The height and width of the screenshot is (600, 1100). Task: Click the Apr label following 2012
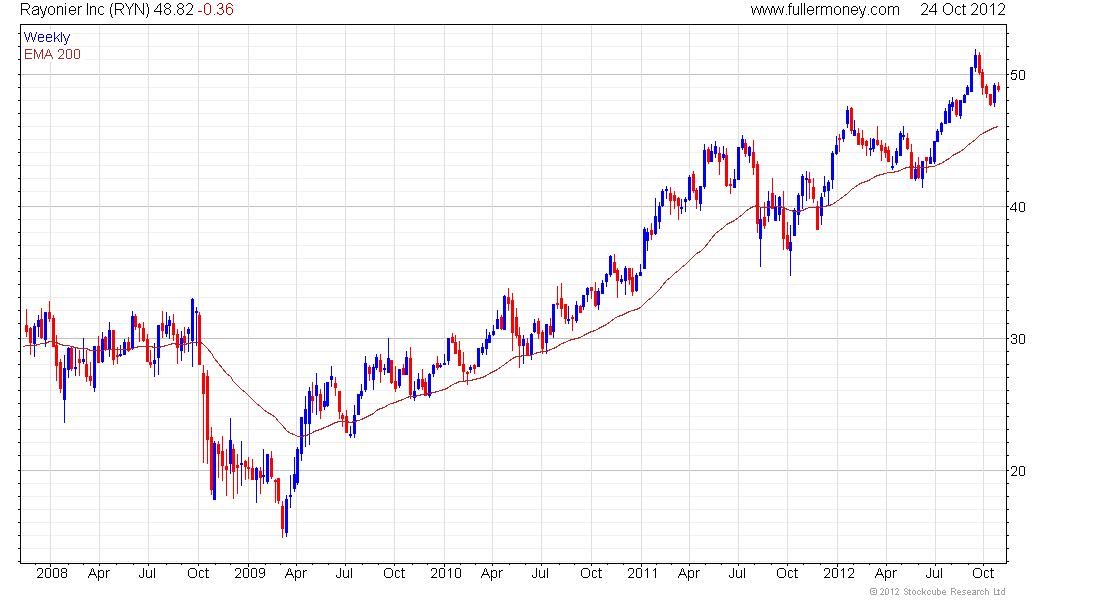[x=886, y=573]
